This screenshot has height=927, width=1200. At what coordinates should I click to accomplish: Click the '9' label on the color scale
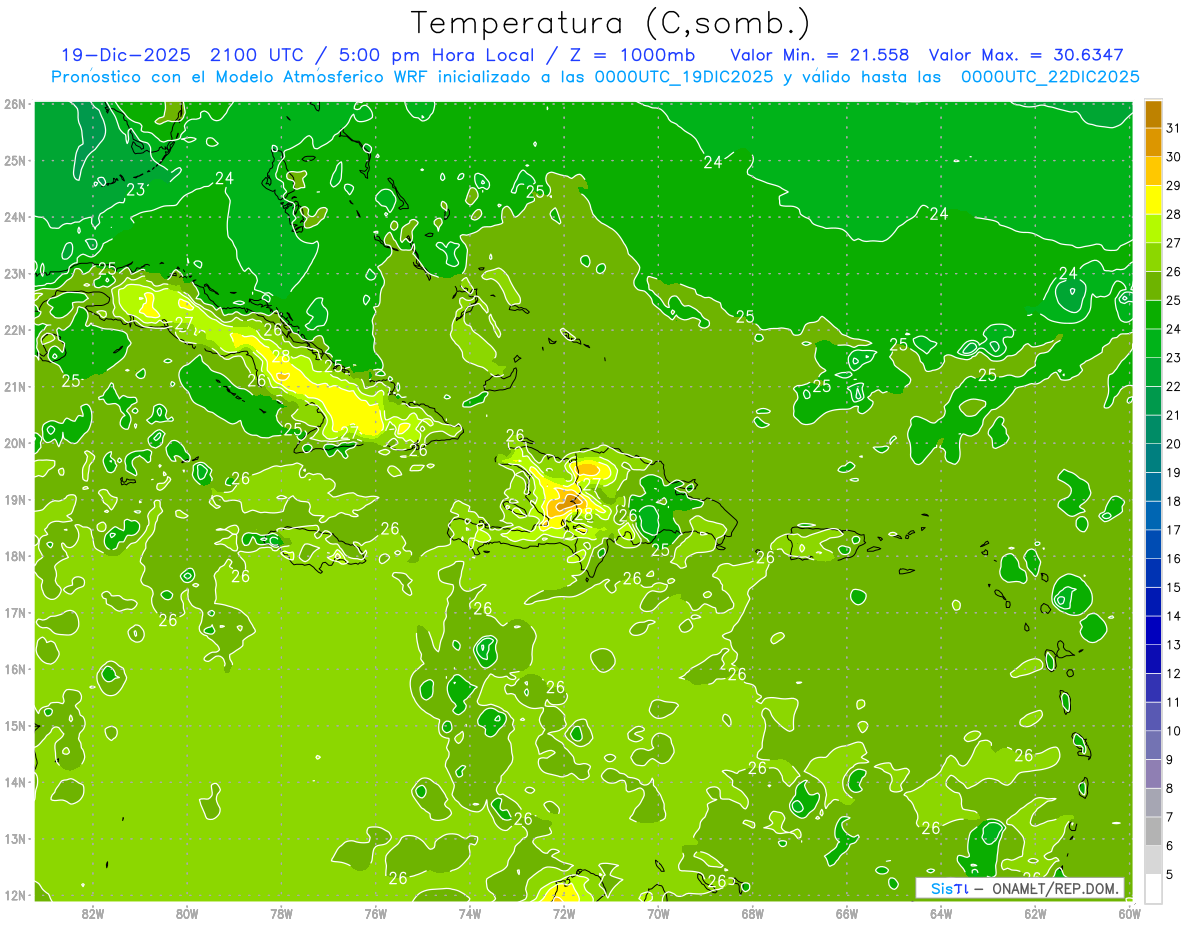pyautogui.click(x=1170, y=759)
